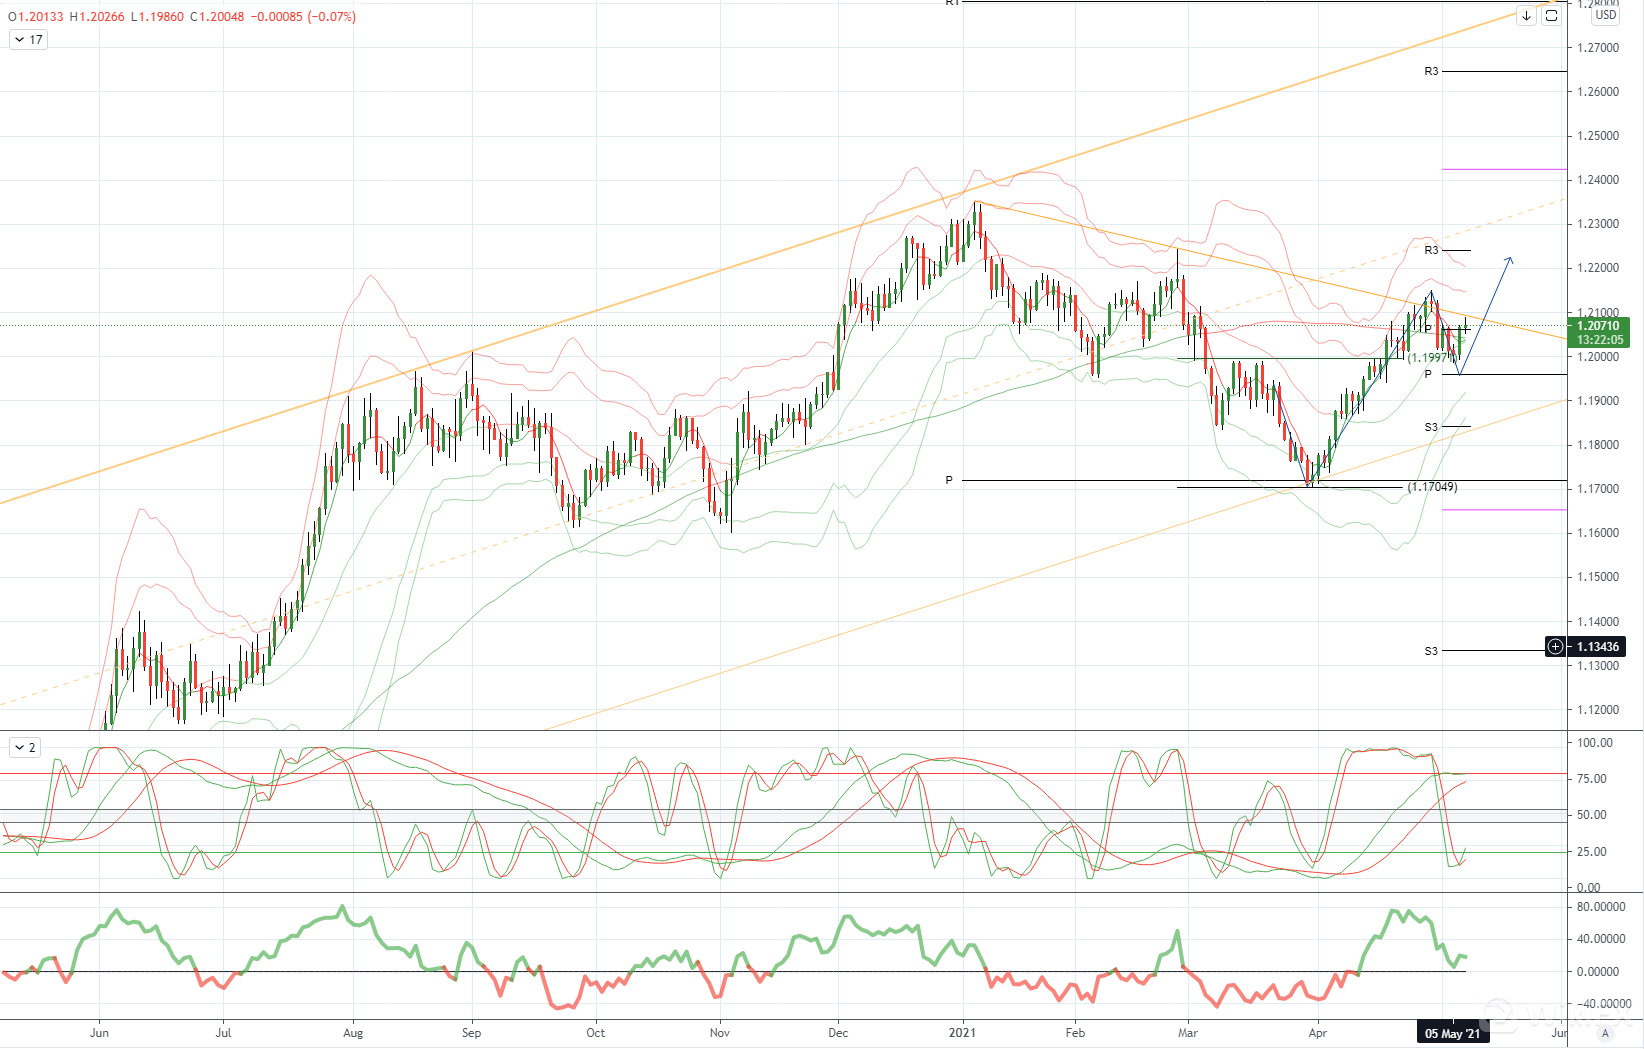Click the low value 1.19860
The image size is (1644, 1049).
coord(161,17)
